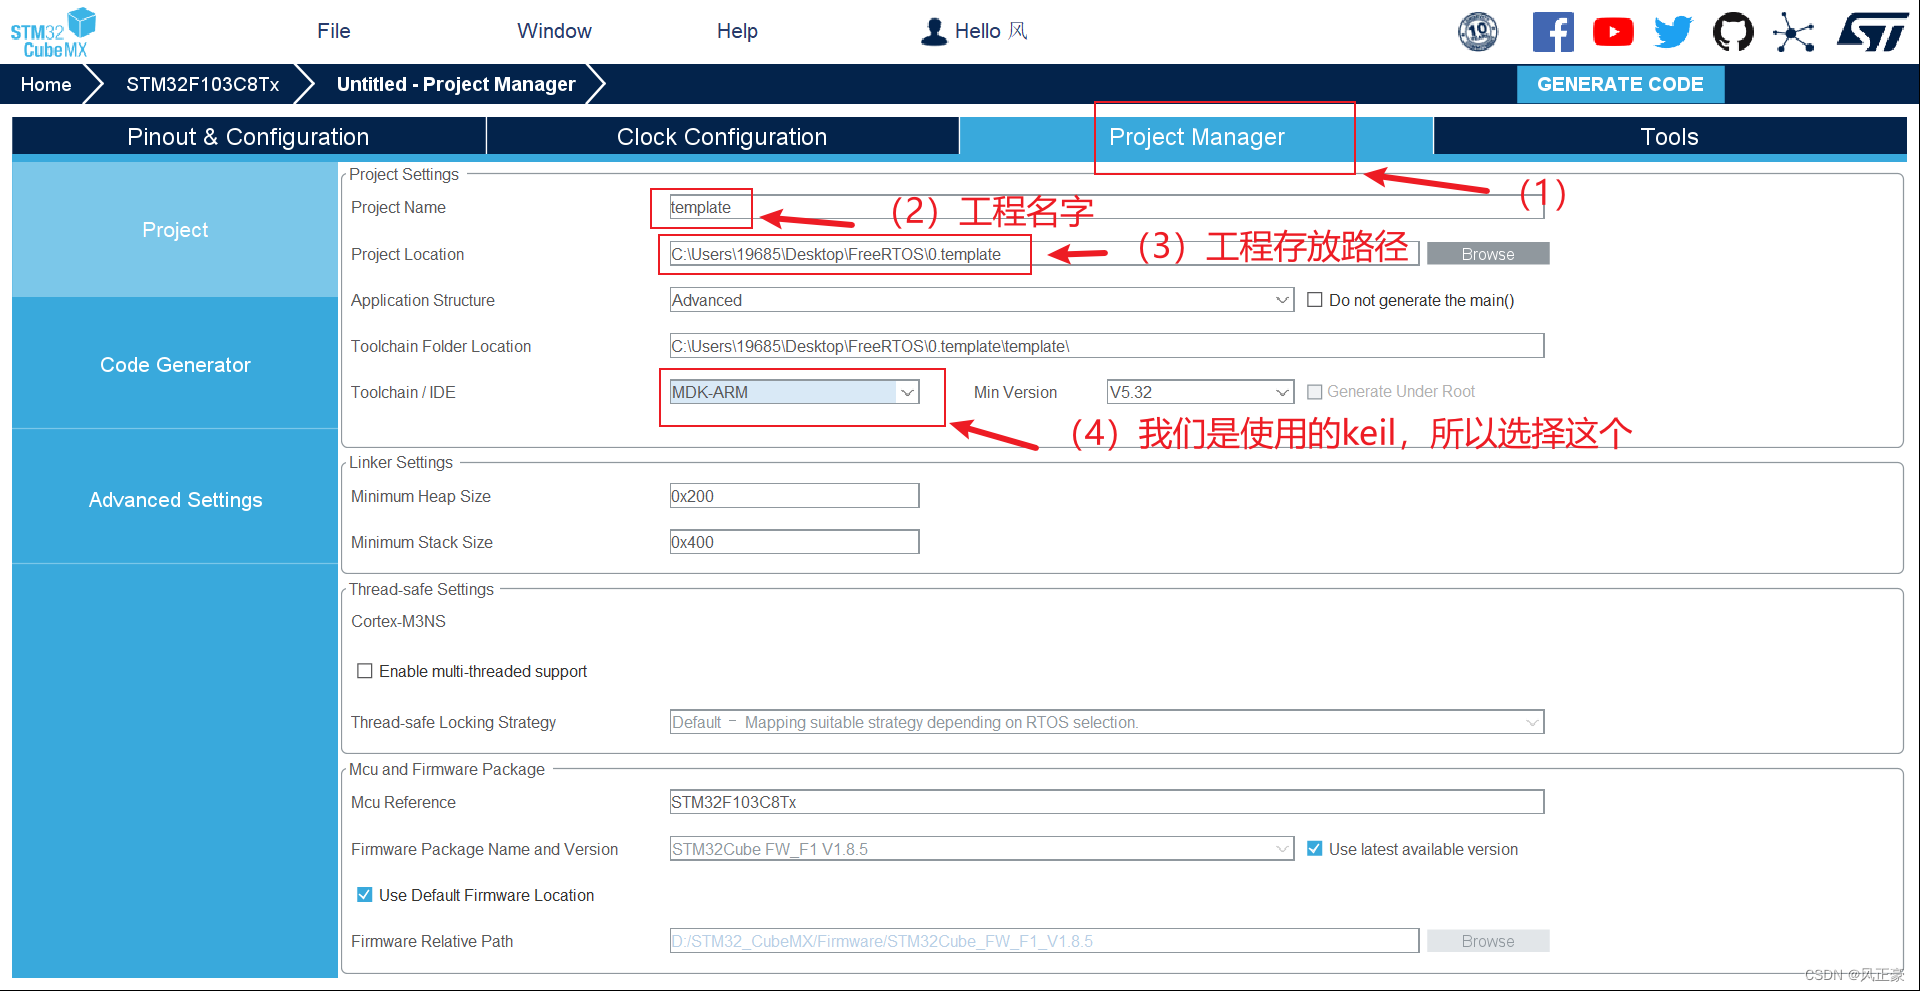Click the Project Name input field
Screen dimensions: 1920x991
pyautogui.click(x=1106, y=207)
